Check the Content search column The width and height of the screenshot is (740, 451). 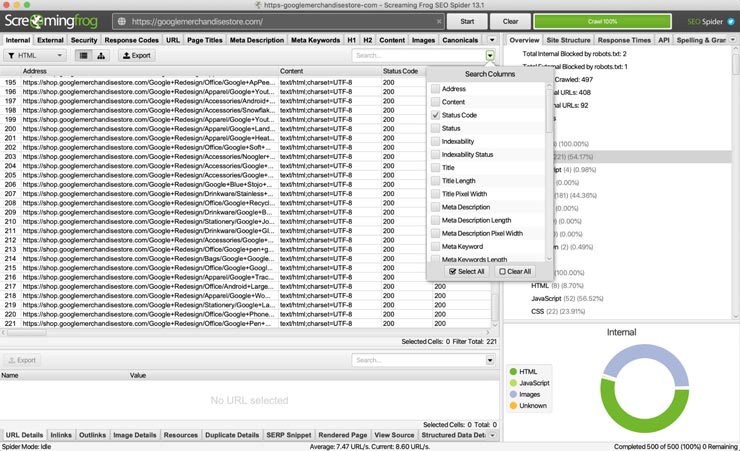pos(435,102)
